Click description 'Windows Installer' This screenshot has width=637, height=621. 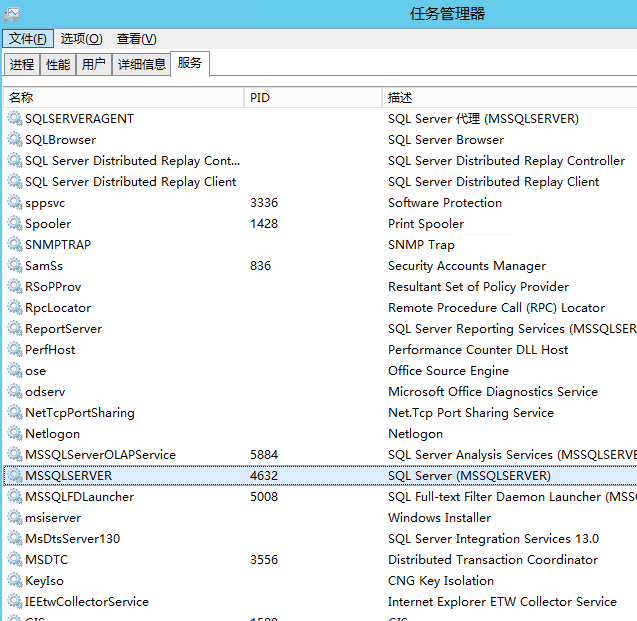point(440,517)
